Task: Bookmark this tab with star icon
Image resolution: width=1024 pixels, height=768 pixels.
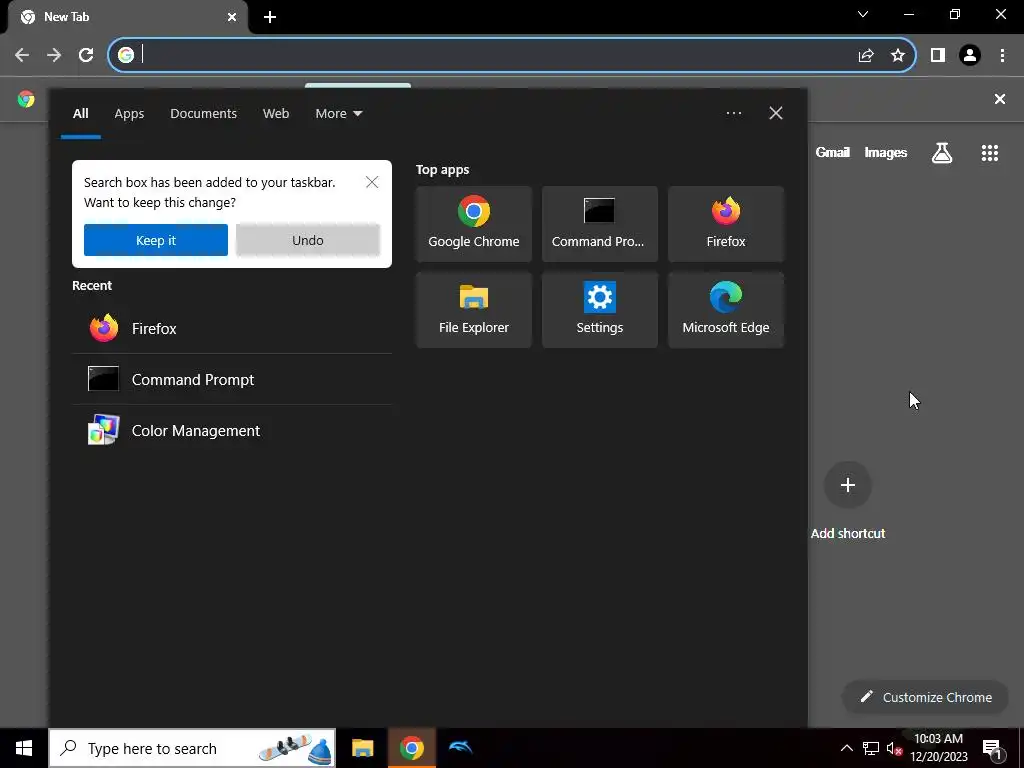Action: pos(898,56)
